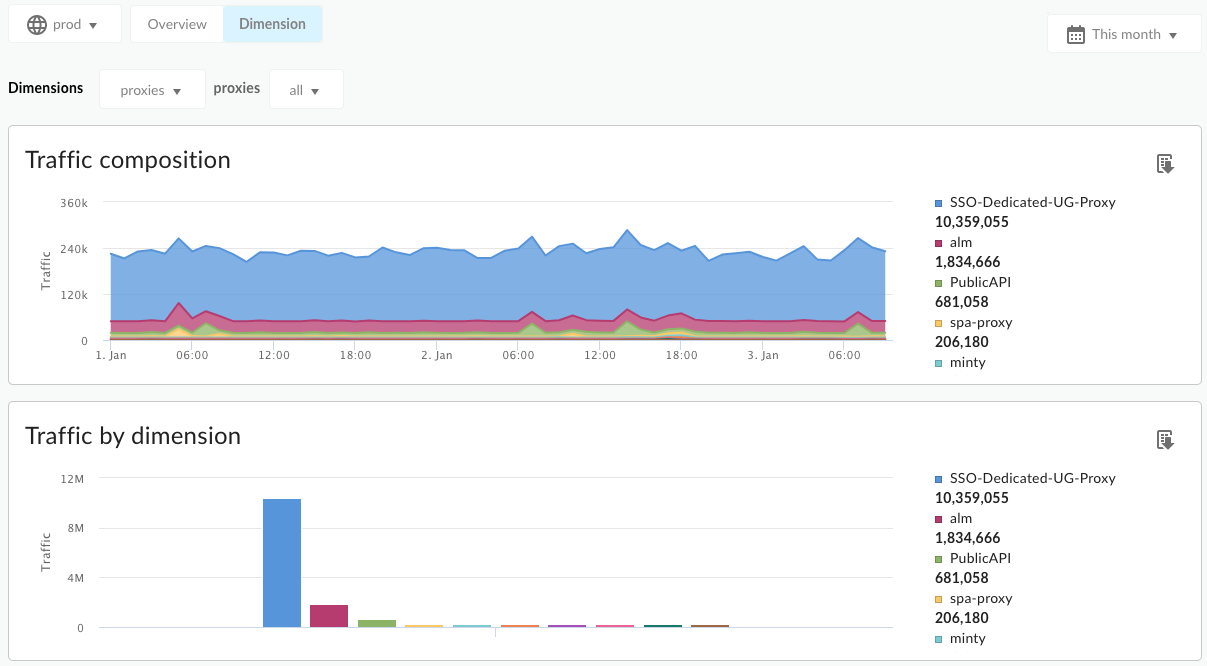The height and width of the screenshot is (666, 1207).
Task: Click the calendar icon in date range picker
Action: click(1075, 33)
